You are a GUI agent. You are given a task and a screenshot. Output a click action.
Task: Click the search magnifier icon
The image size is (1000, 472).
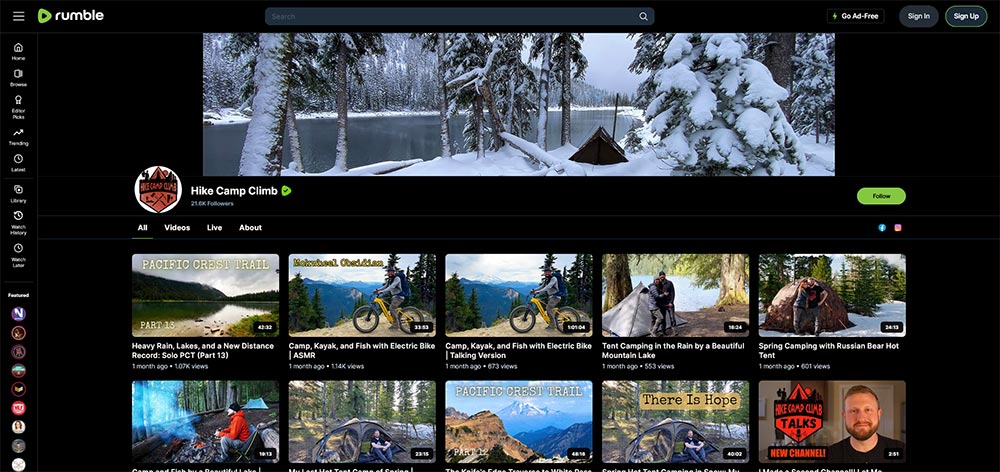click(643, 17)
